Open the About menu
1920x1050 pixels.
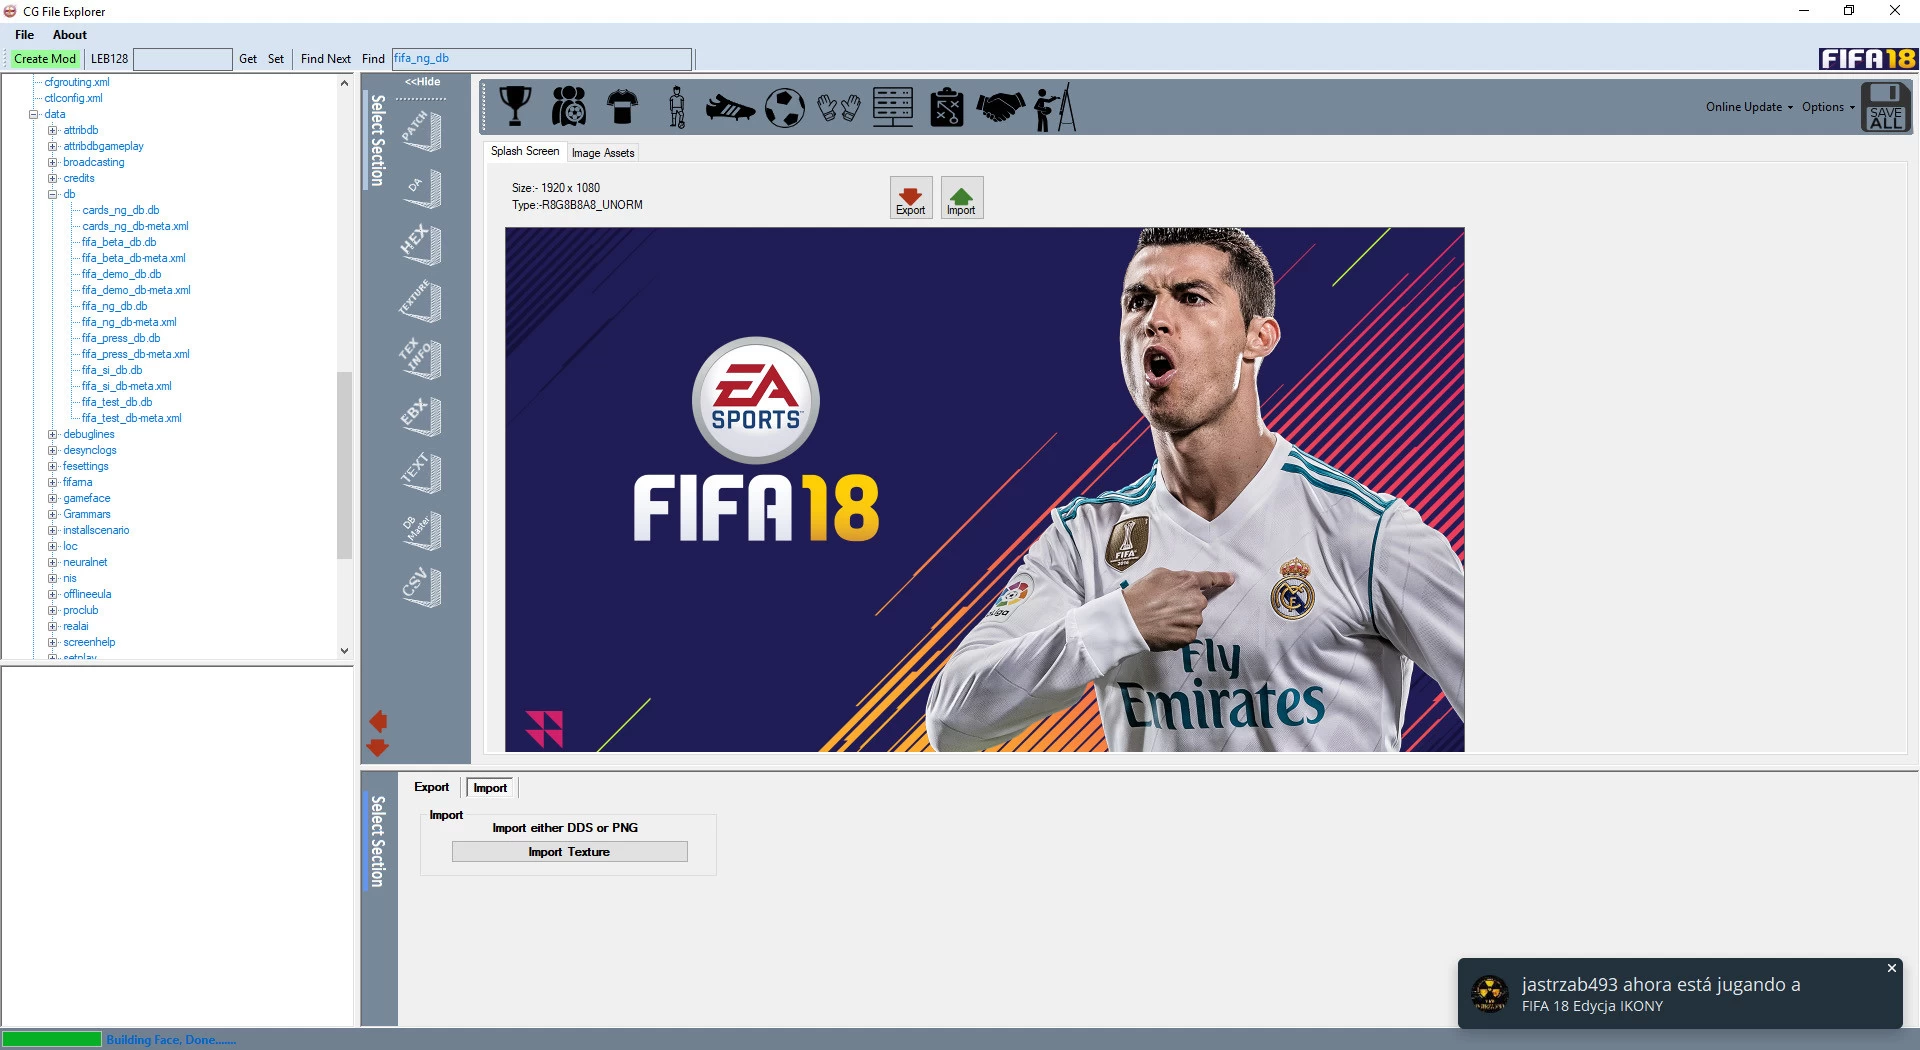[70, 35]
